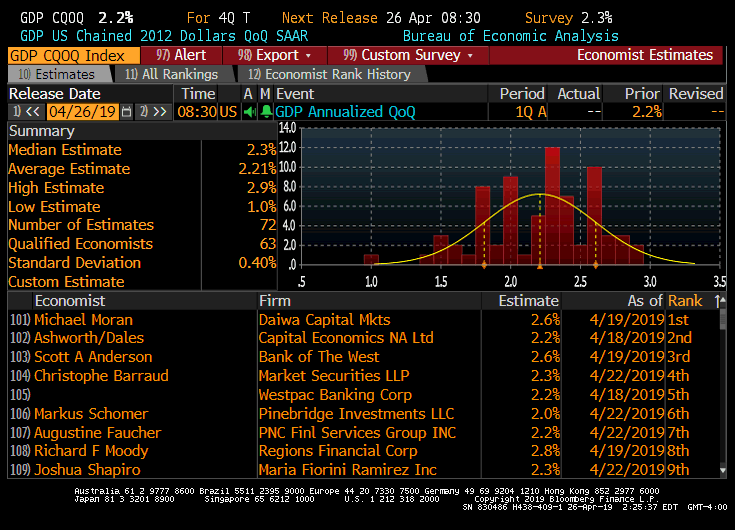The height and width of the screenshot is (530, 735).
Task: Click the green bell monitor icon
Action: tap(266, 112)
